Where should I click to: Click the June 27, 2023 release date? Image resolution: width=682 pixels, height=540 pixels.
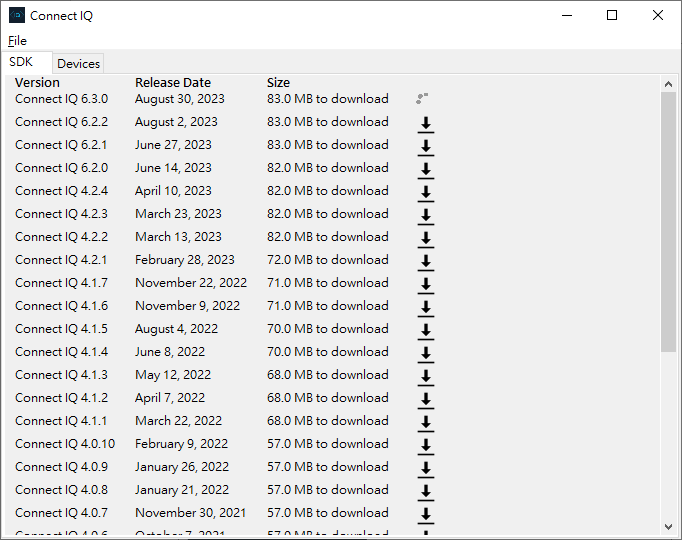173,145
